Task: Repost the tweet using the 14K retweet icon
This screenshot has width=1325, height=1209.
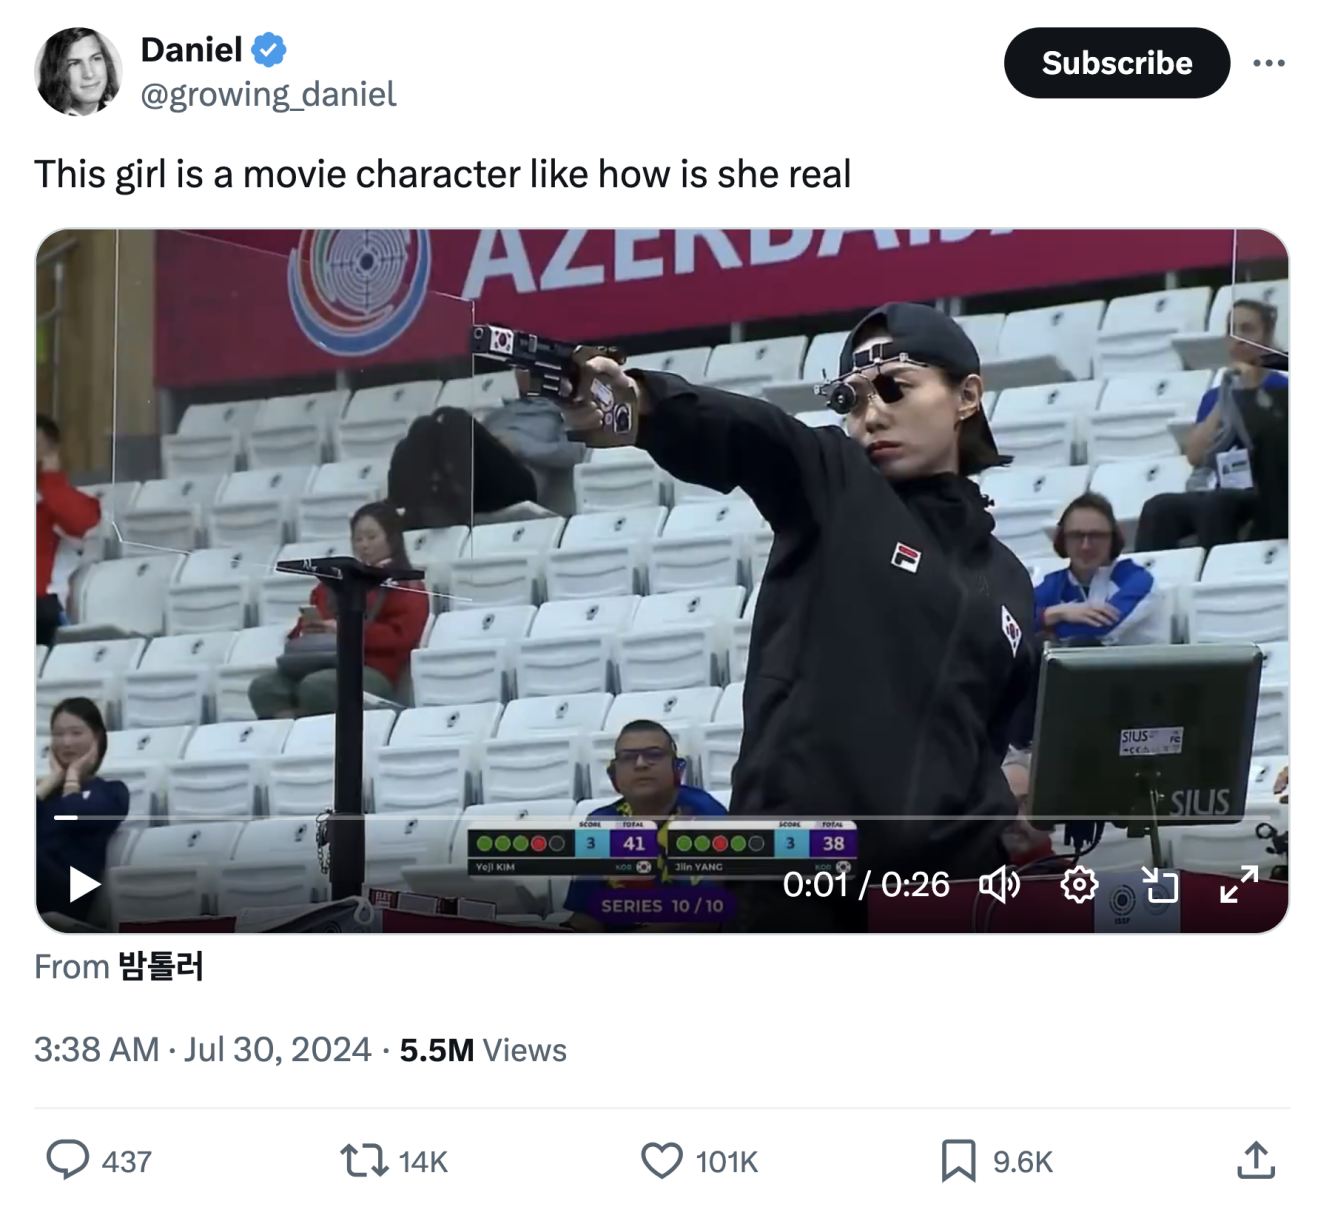Action: coord(362,1161)
